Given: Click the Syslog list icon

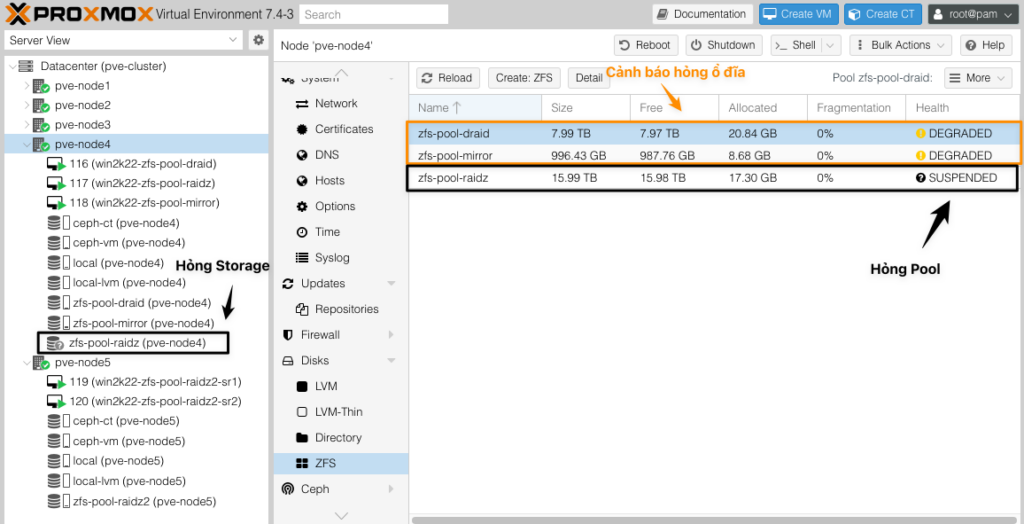Looking at the screenshot, I should coord(302,257).
